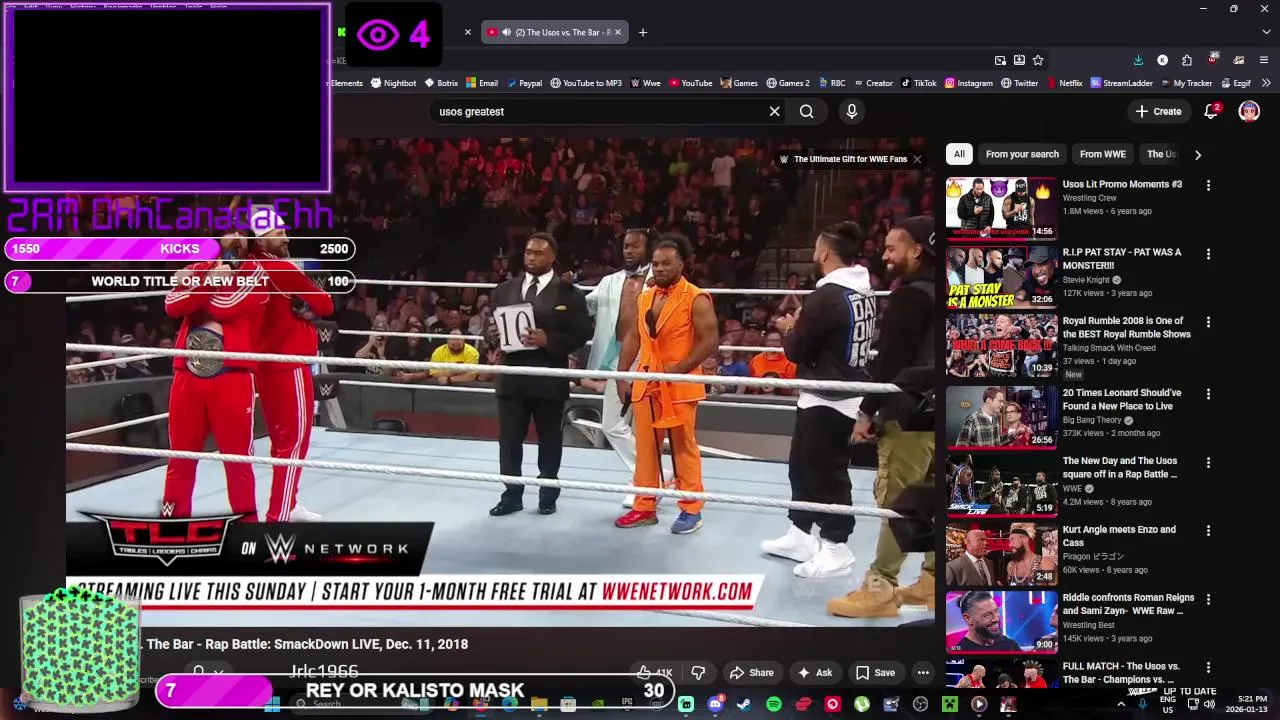Image resolution: width=1280 pixels, height=720 pixels.
Task: Open options for 'Riddle confronts Roman Reigns' video
Action: 1208,600
